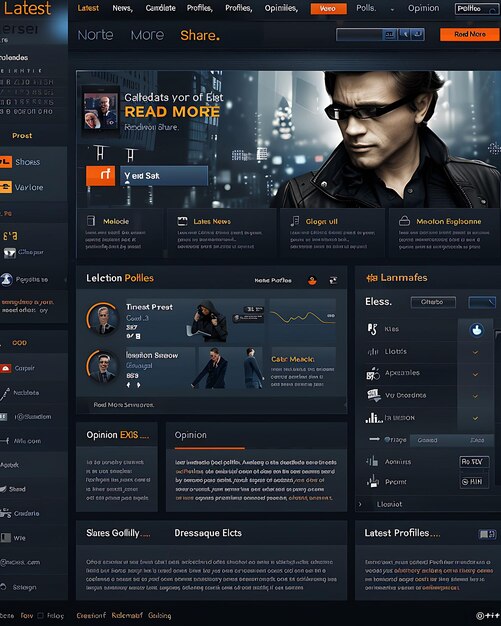Click the button in Aonnirs row
Viewport: 501px width, 626px height.
[474, 462]
